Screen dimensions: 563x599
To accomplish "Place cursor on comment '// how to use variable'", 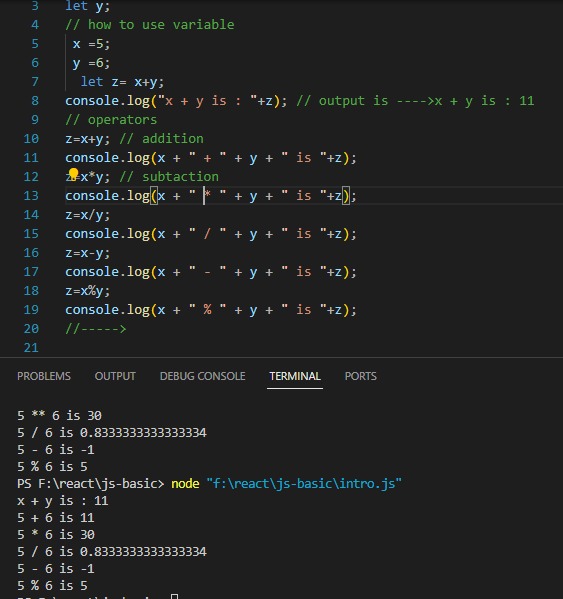I will tap(150, 25).
